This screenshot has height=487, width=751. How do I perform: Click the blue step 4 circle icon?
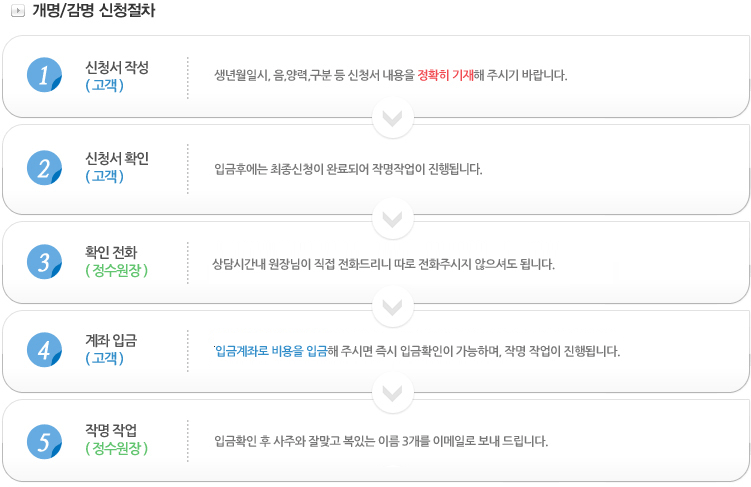44,350
